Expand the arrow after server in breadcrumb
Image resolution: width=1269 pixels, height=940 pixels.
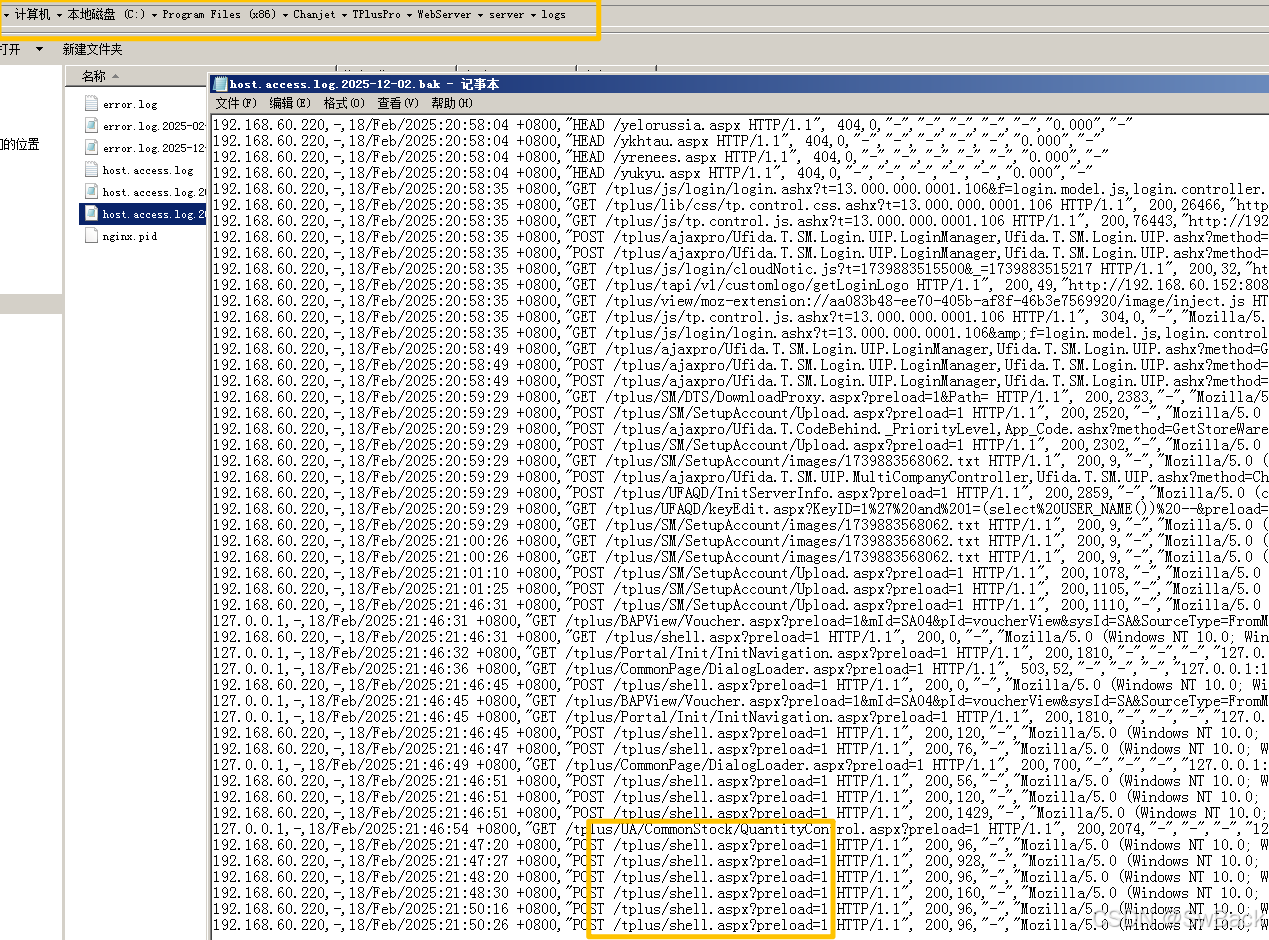[533, 15]
